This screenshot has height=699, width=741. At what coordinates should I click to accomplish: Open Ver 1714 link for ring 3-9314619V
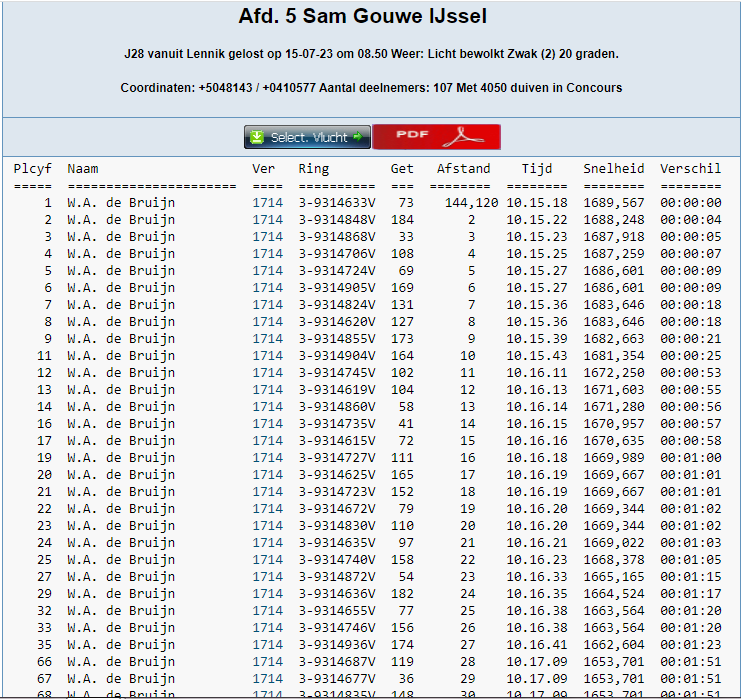(267, 390)
